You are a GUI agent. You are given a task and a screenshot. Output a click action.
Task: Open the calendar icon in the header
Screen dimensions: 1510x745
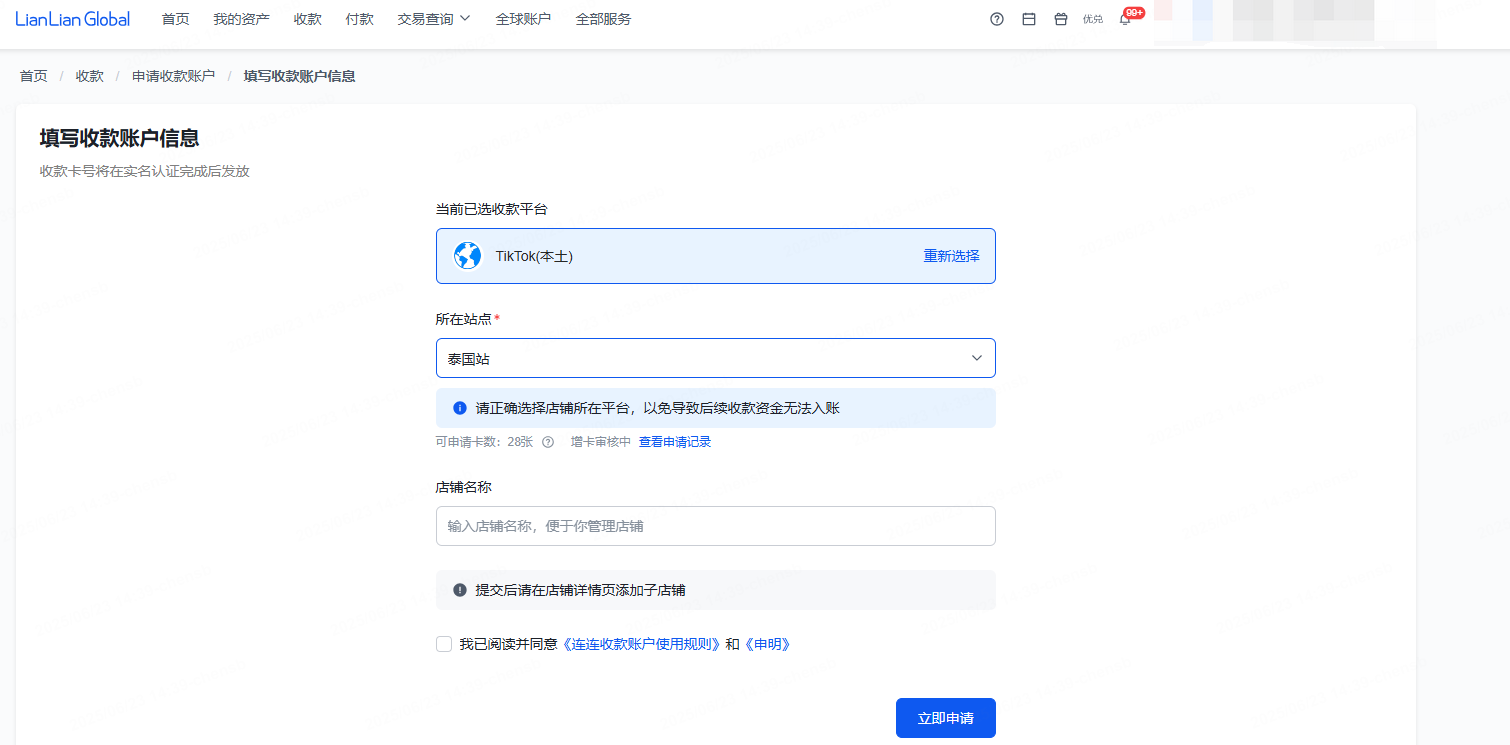click(x=1029, y=19)
